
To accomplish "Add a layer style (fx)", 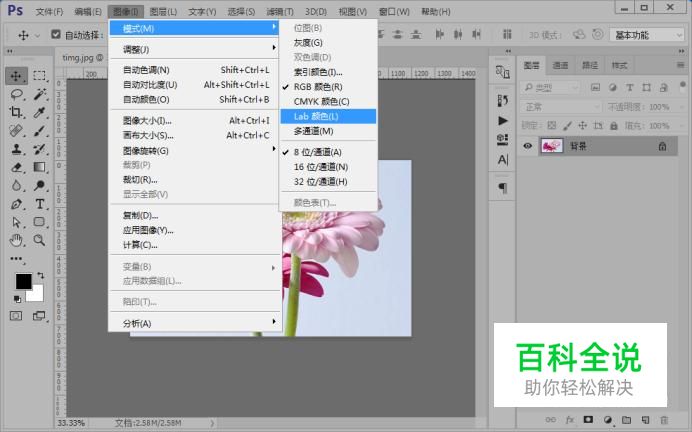I will click(x=570, y=420).
